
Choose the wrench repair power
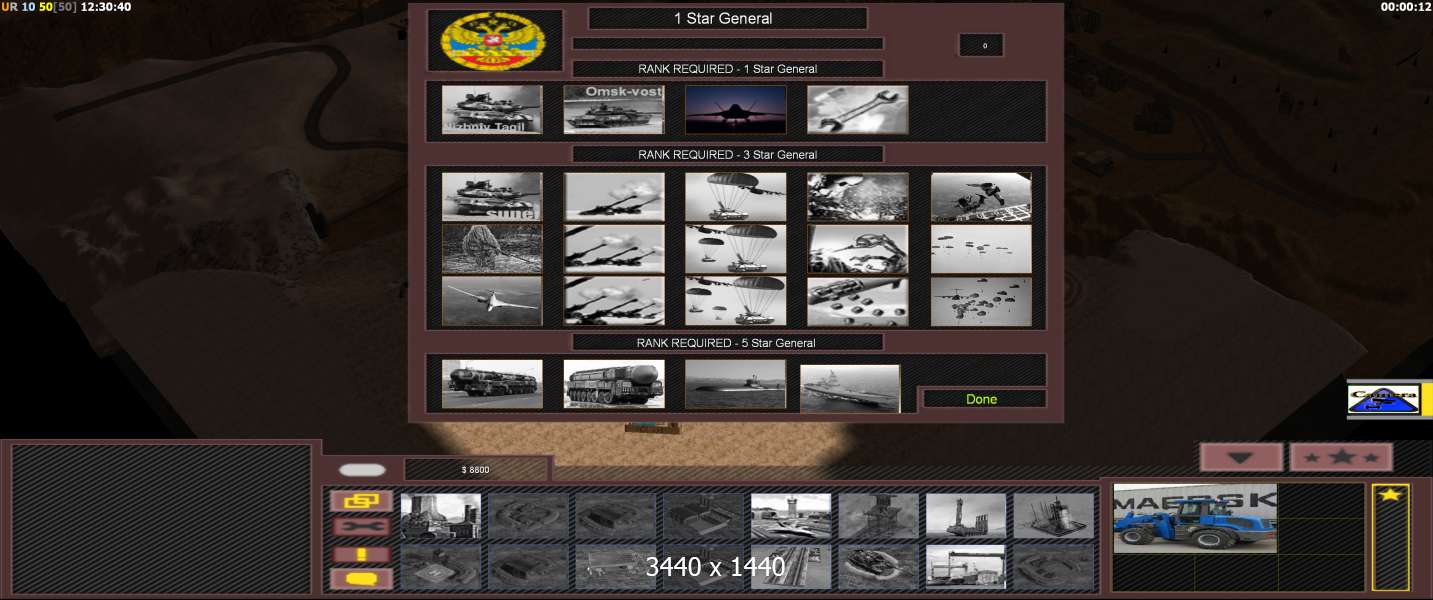point(858,109)
